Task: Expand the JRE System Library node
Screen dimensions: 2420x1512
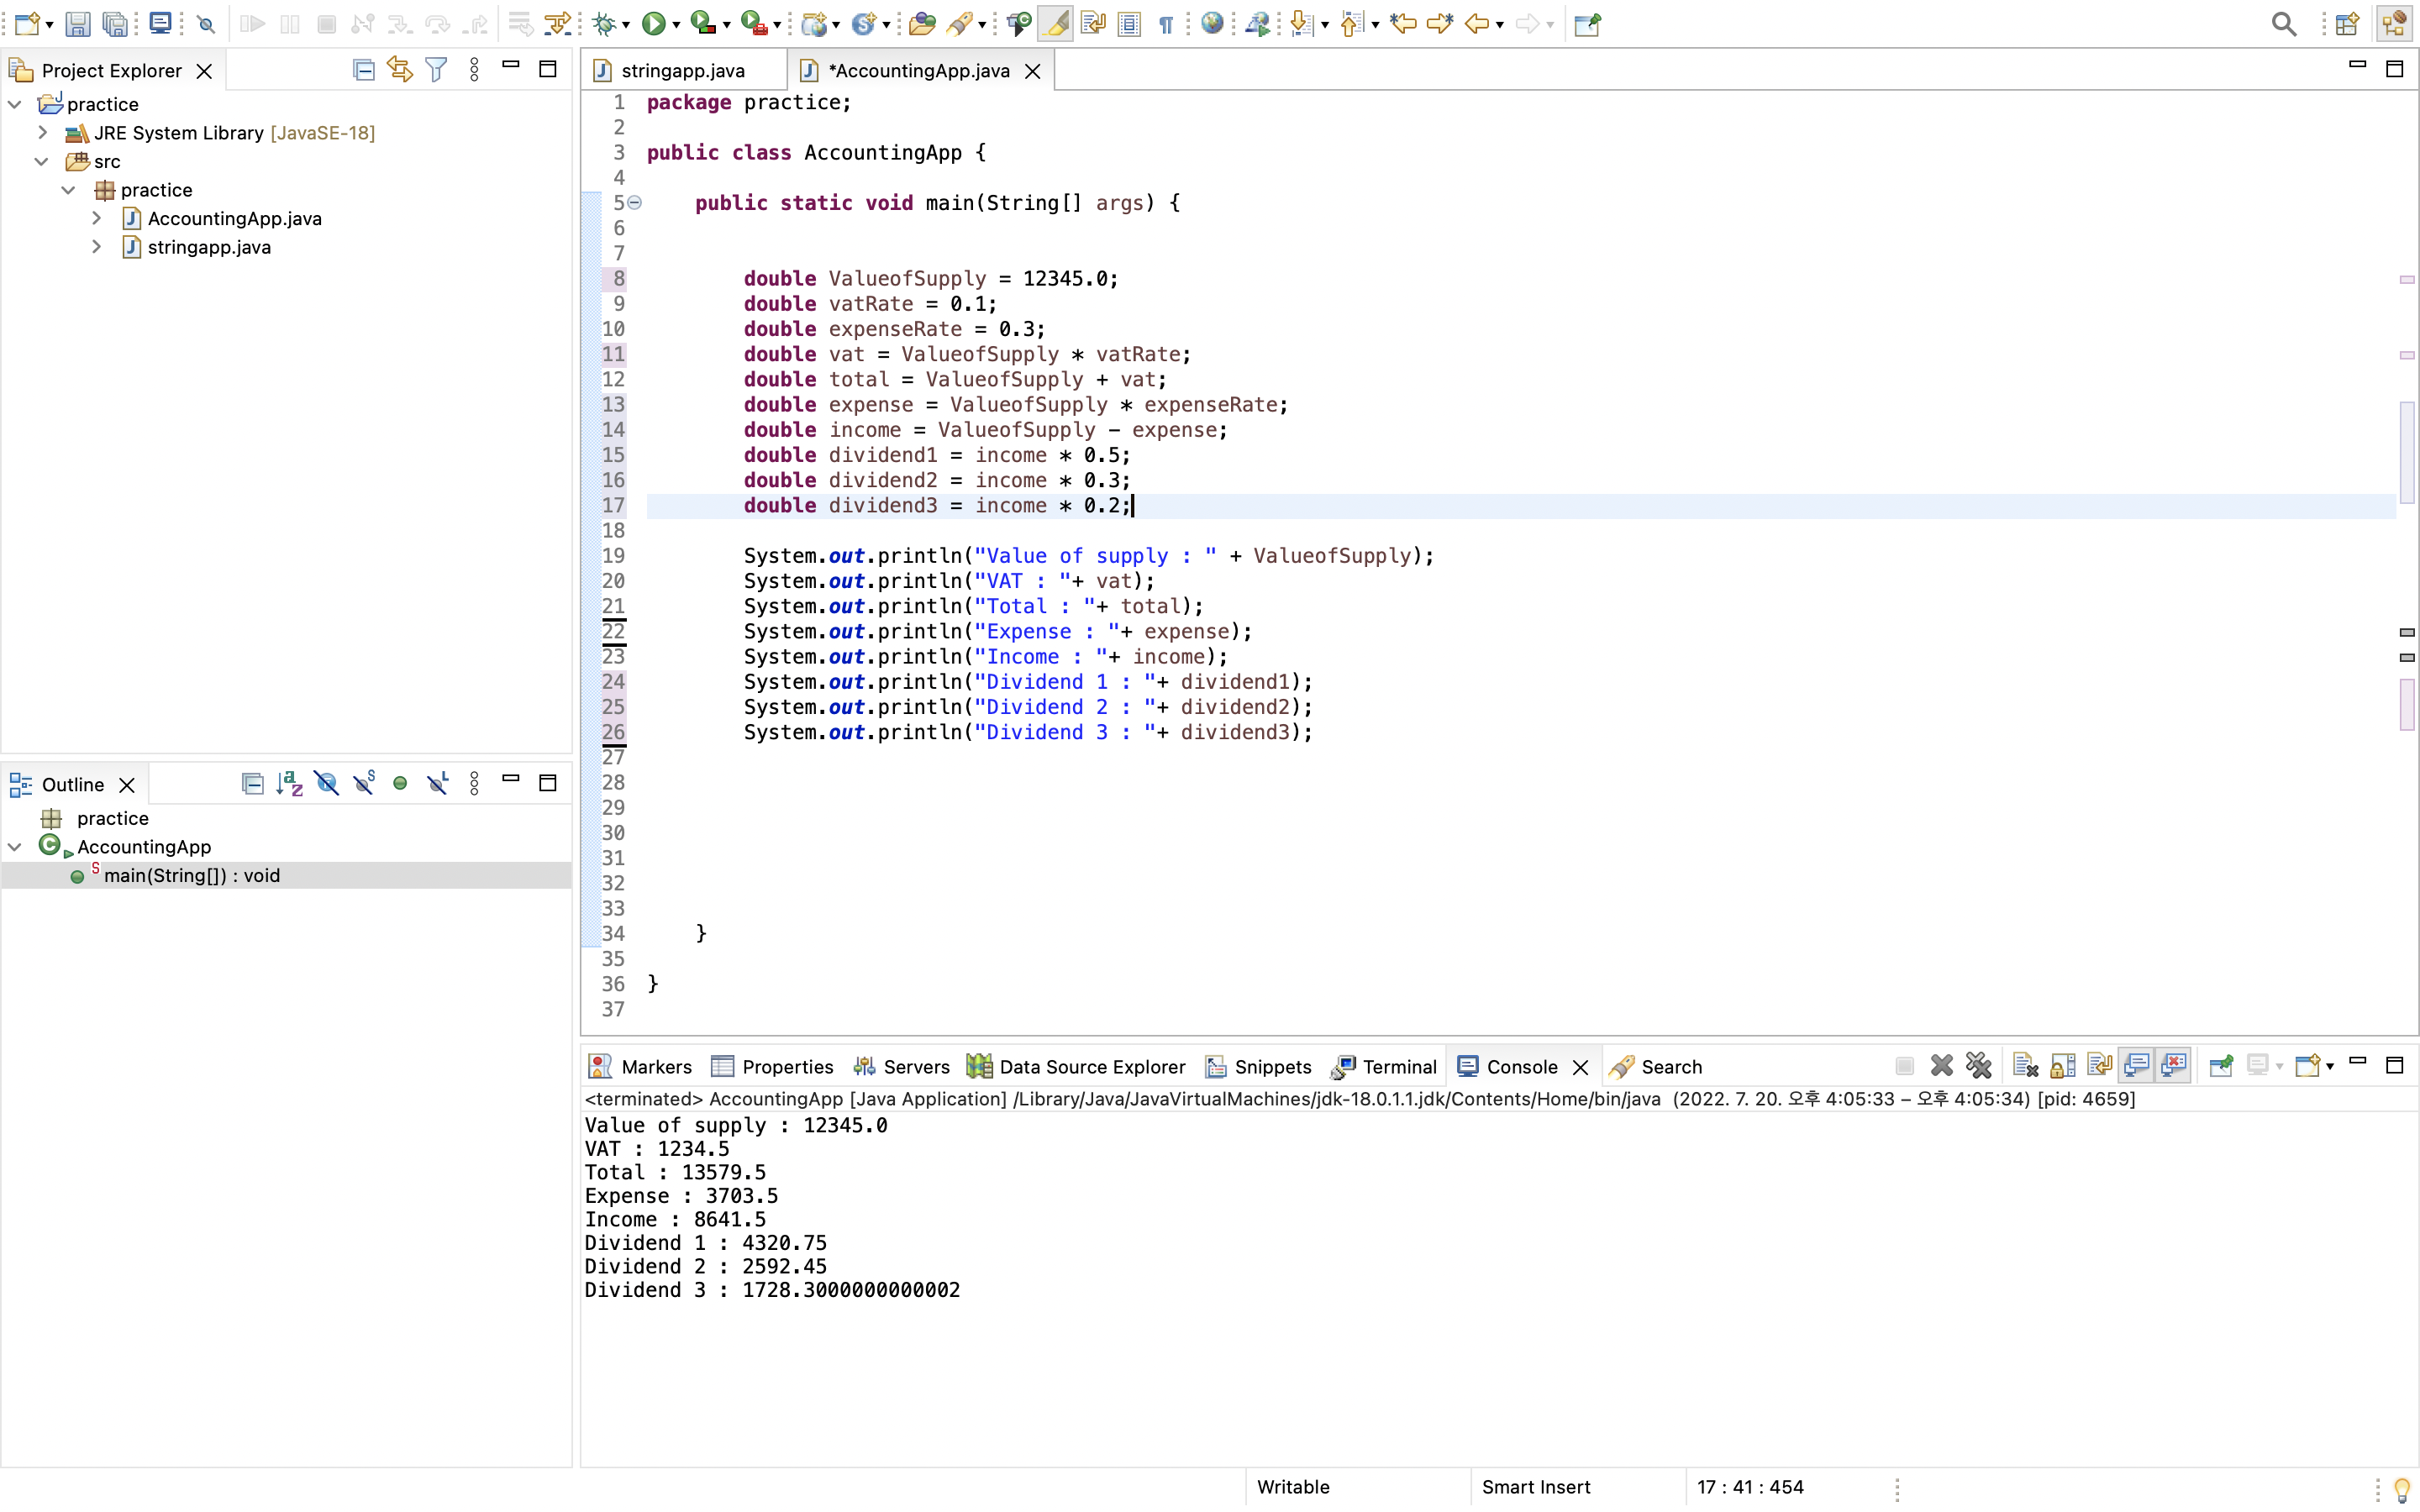Action: 42,132
